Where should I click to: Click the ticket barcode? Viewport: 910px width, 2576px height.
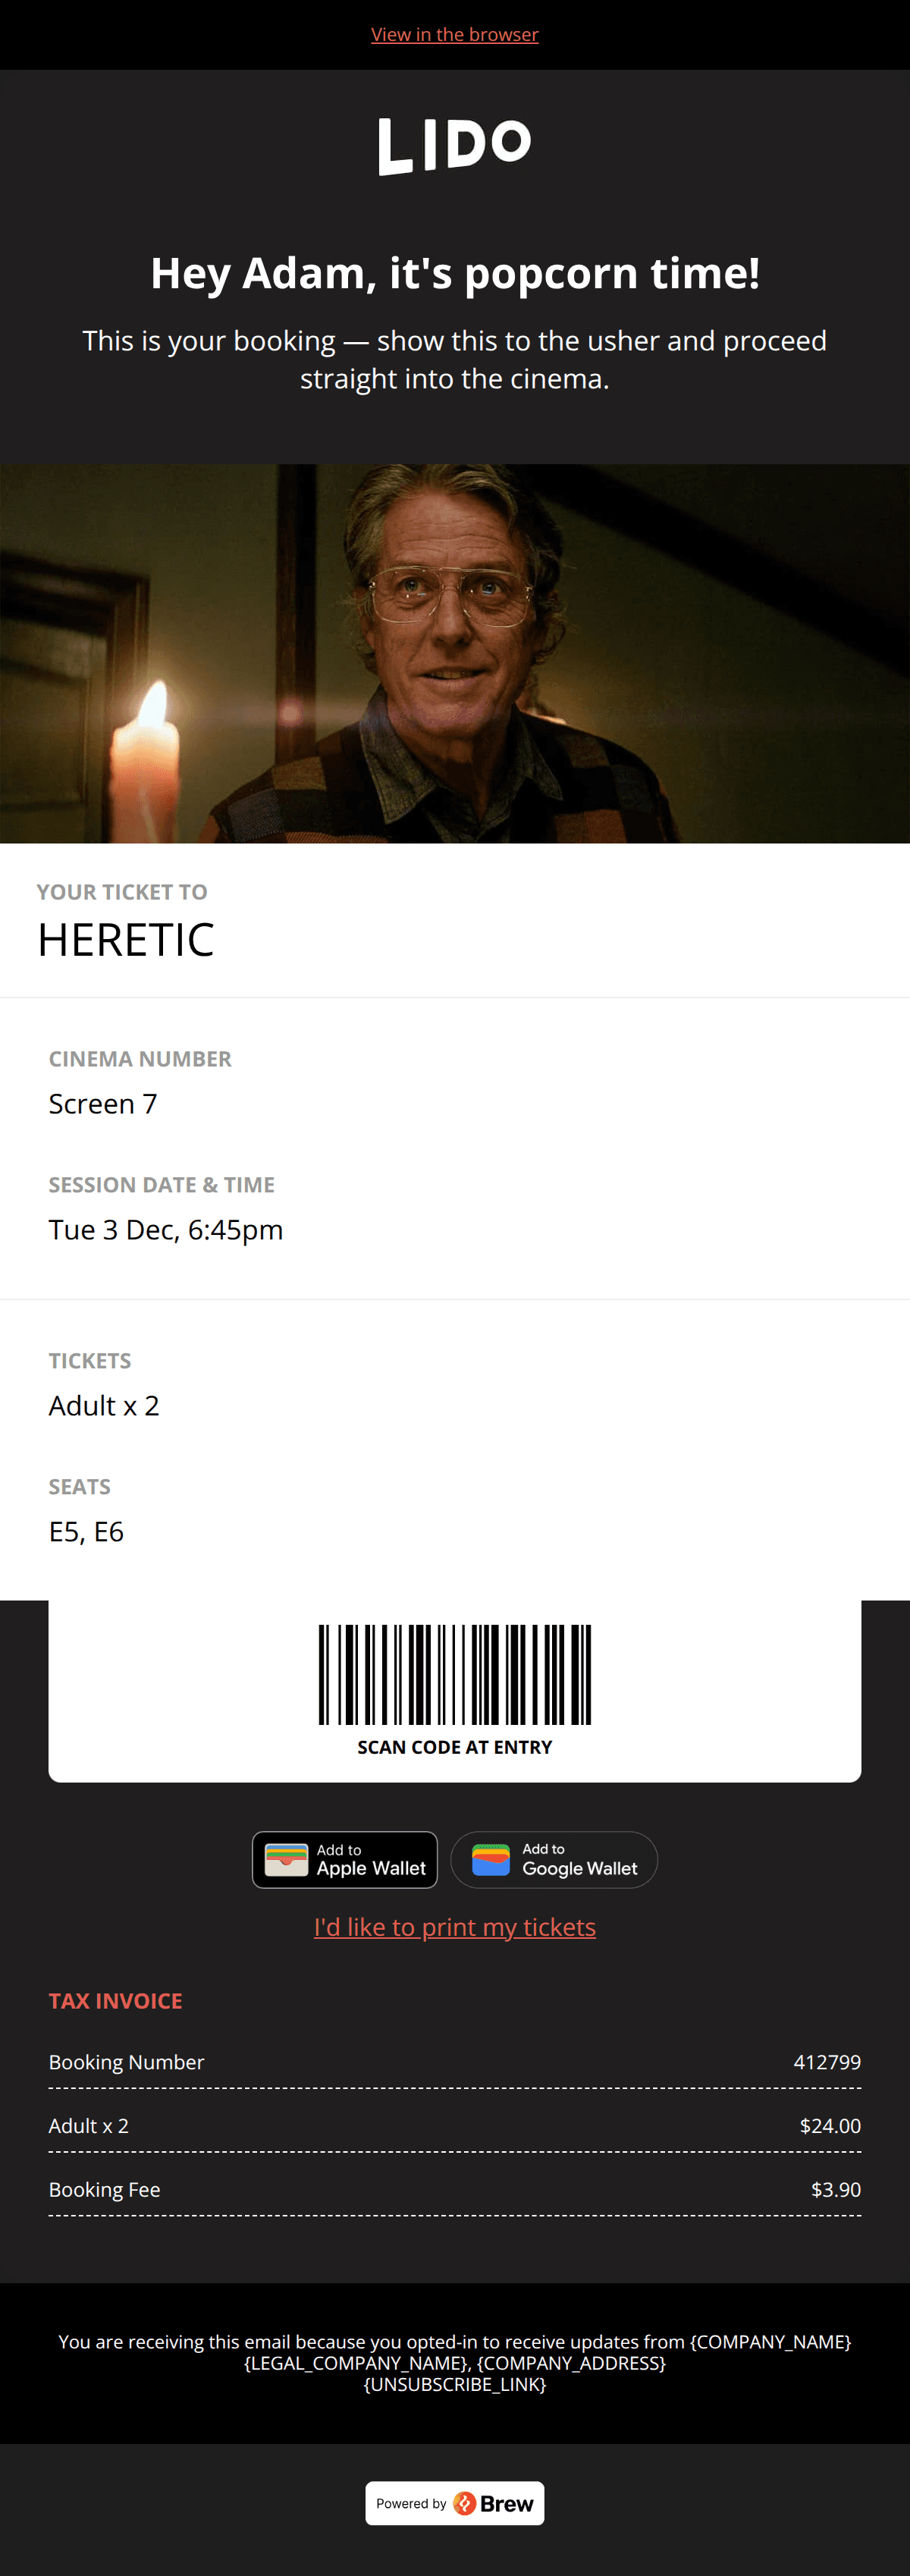[454, 1675]
